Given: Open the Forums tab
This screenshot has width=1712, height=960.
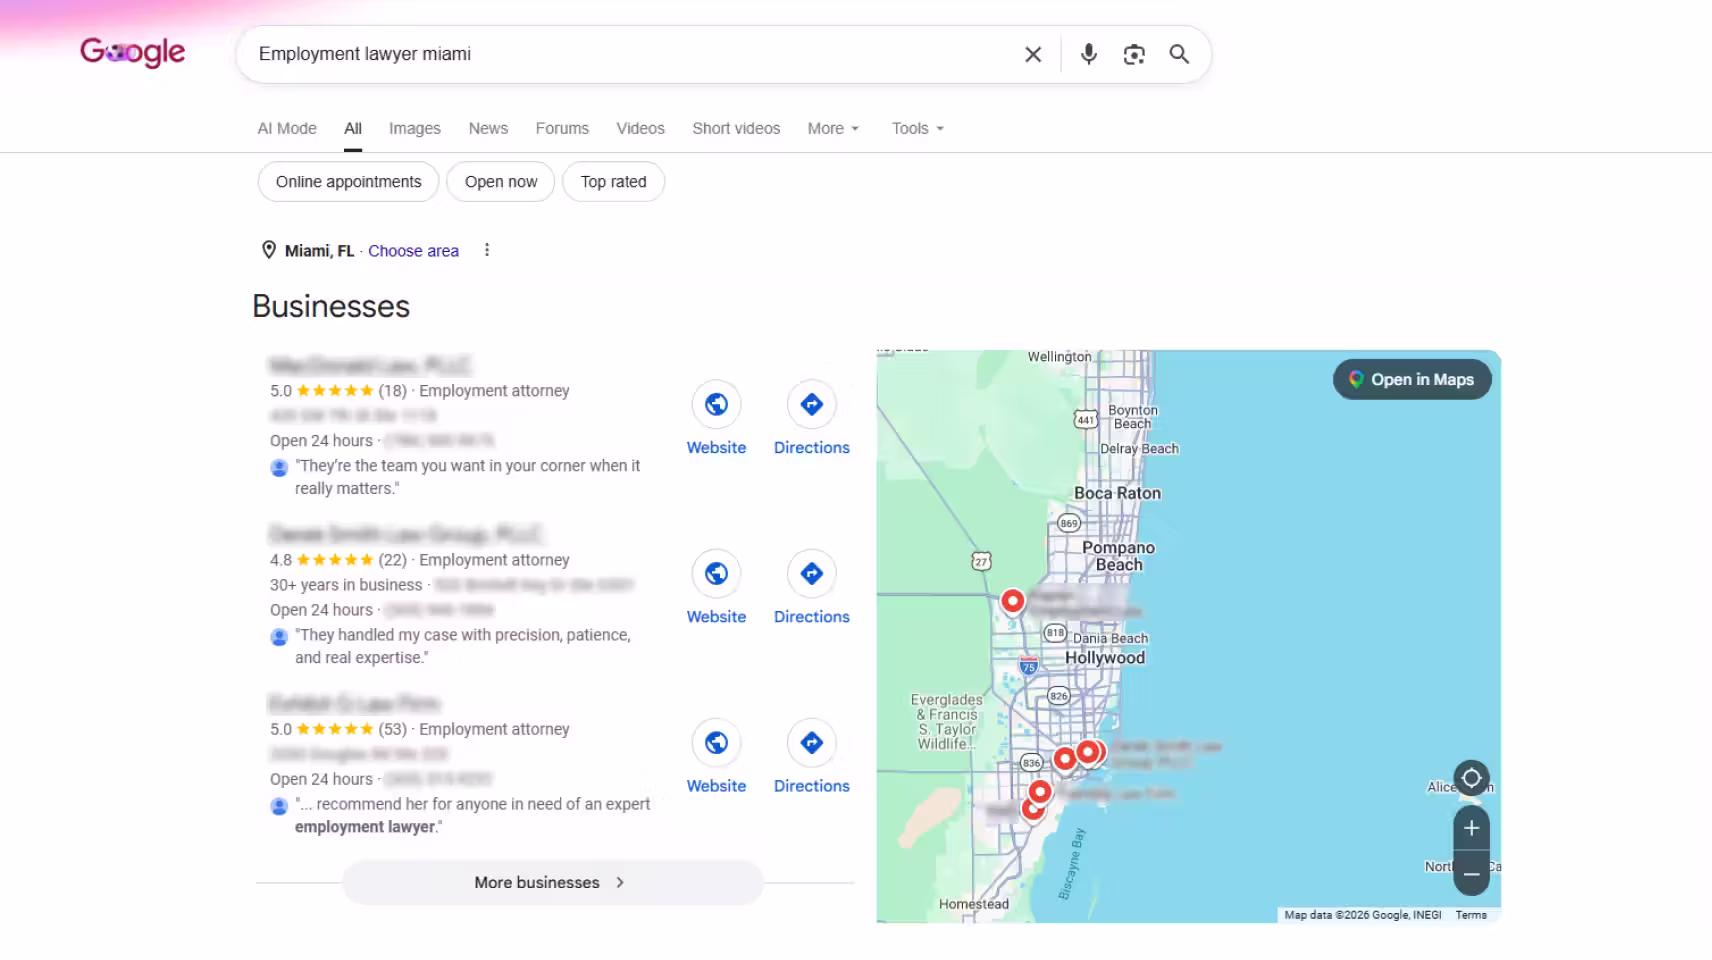Looking at the screenshot, I should pos(562,128).
